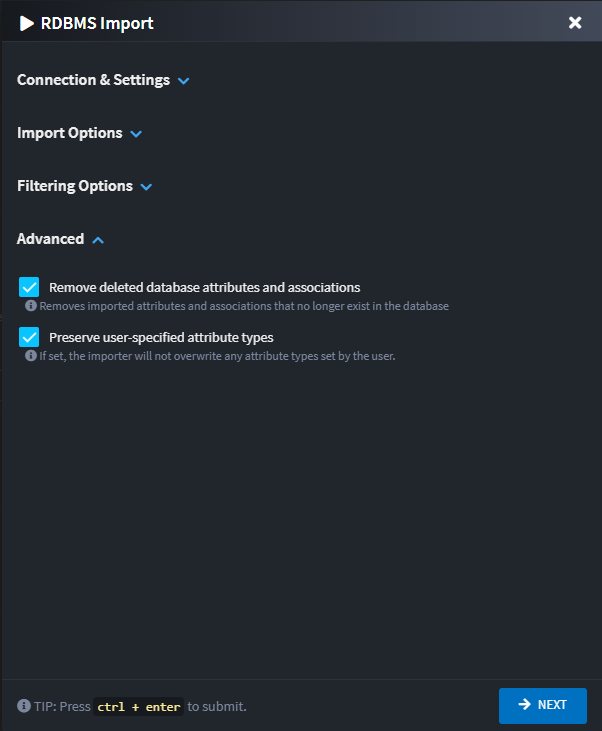This screenshot has width=602, height=731.
Task: Expand the Filtering Options chevron
Action: point(146,187)
